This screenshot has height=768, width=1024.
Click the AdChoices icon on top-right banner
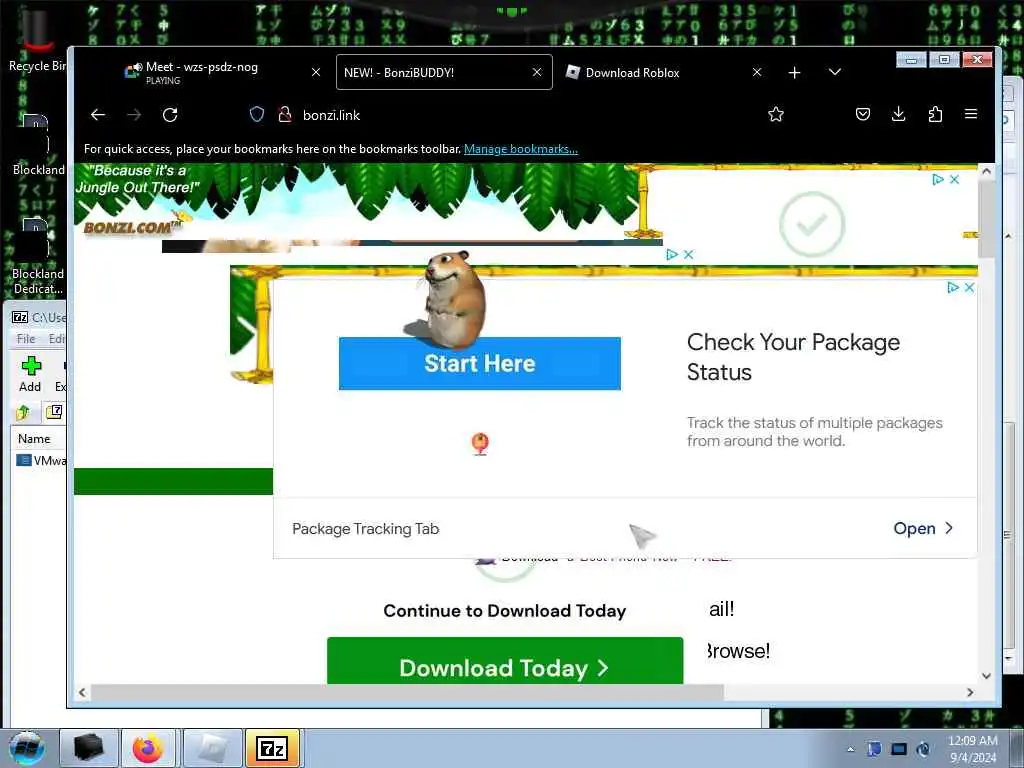938,180
